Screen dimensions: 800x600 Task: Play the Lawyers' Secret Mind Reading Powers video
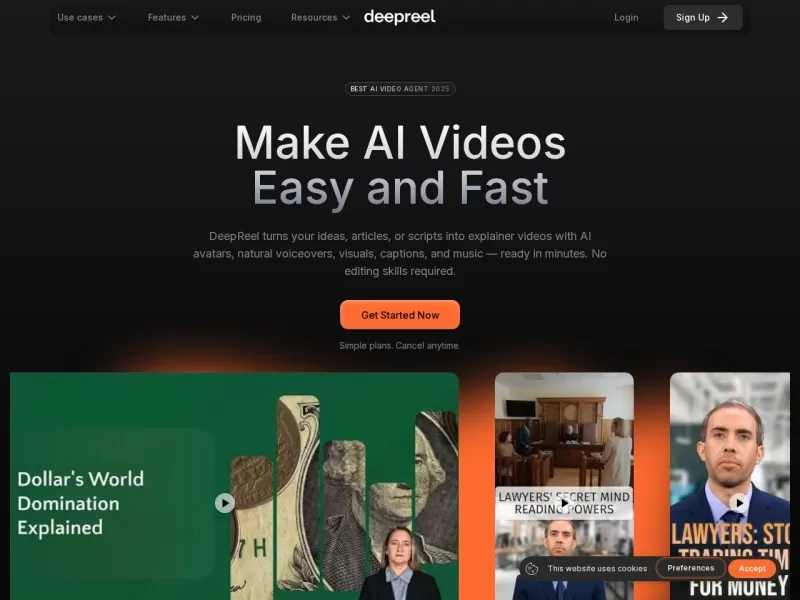pos(563,503)
